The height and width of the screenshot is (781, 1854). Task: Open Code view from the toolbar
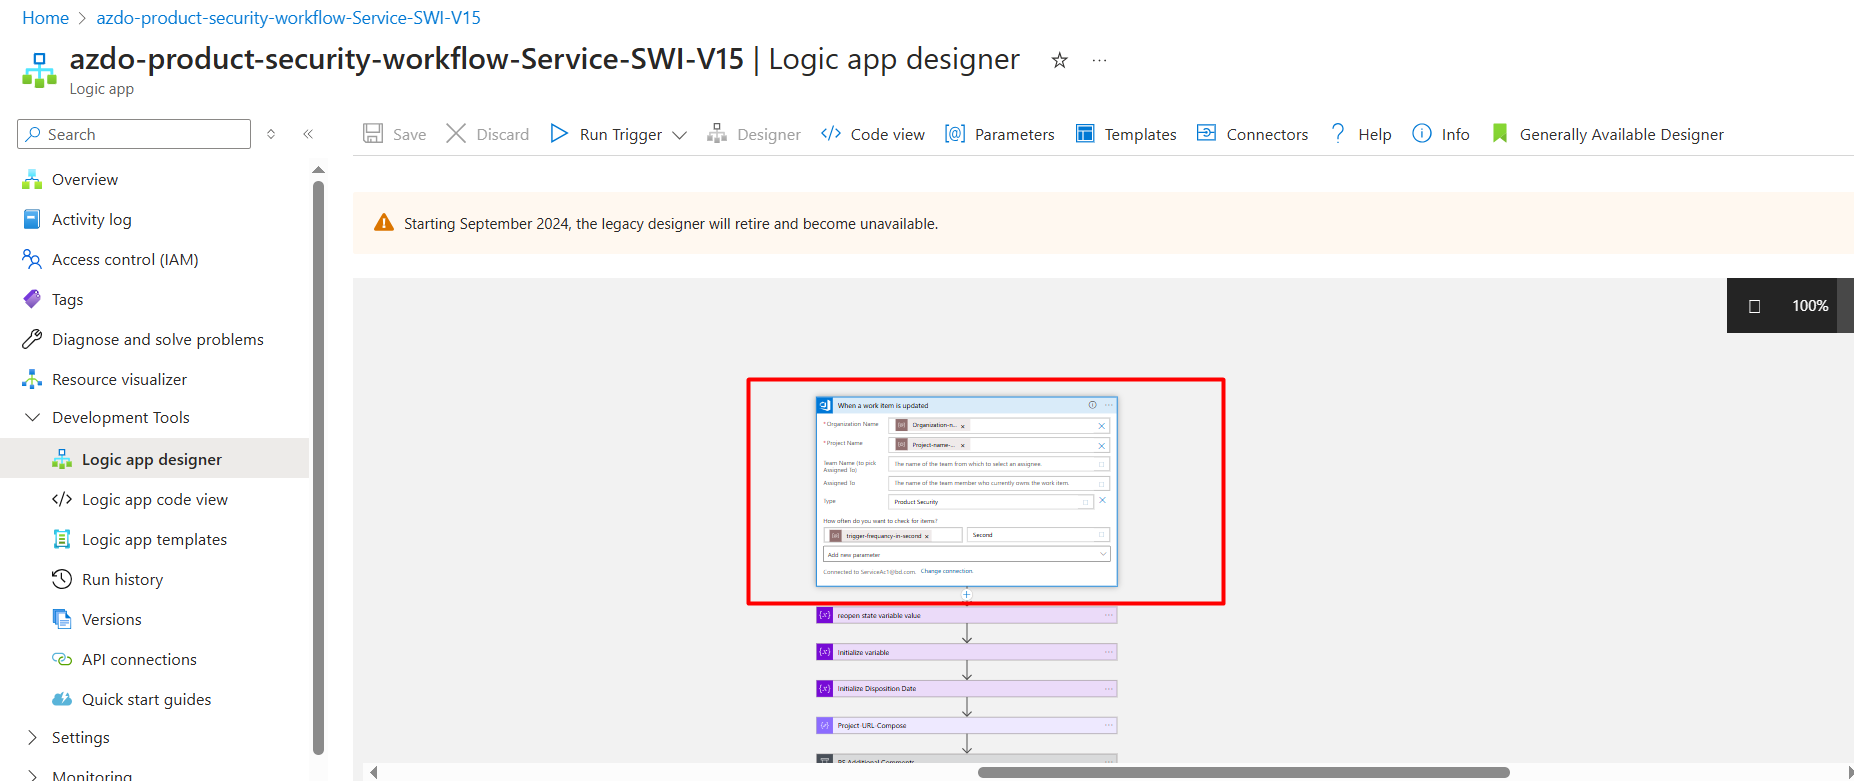(872, 134)
